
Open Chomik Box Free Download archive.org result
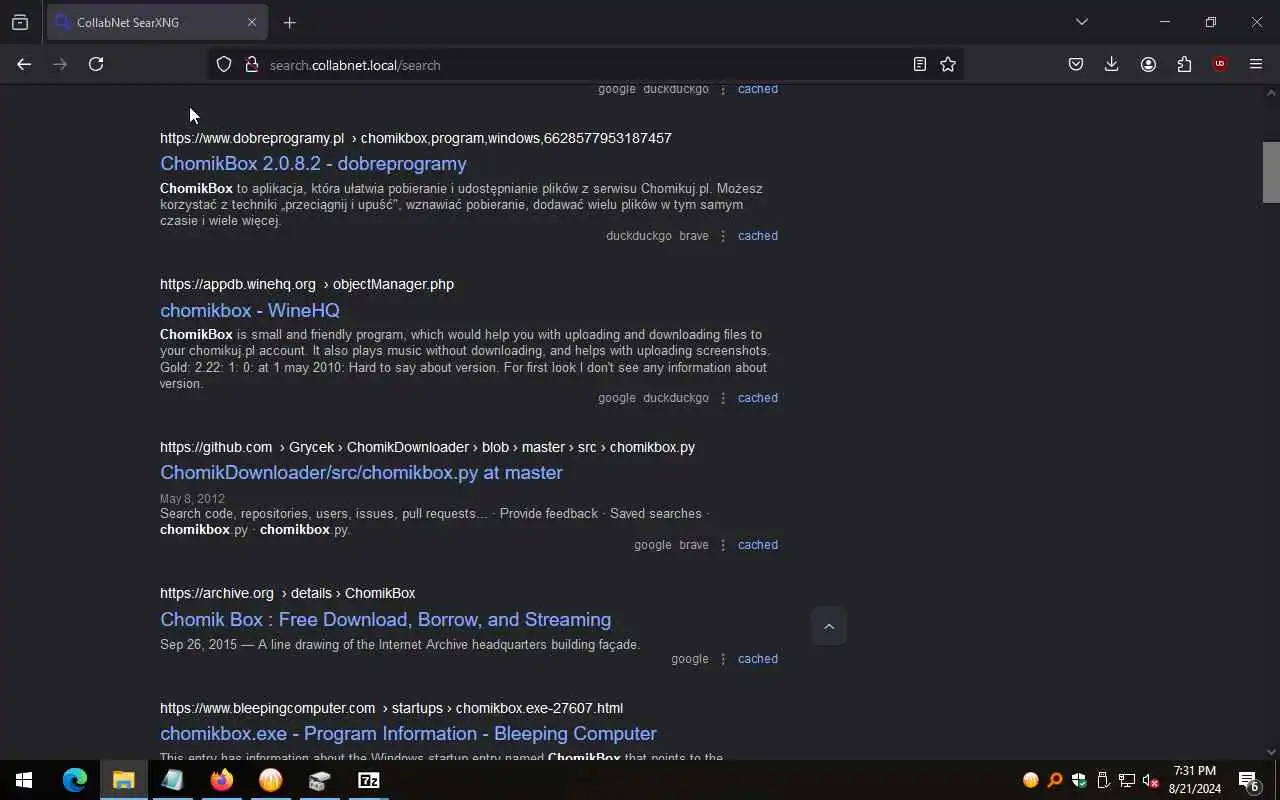pos(385,619)
